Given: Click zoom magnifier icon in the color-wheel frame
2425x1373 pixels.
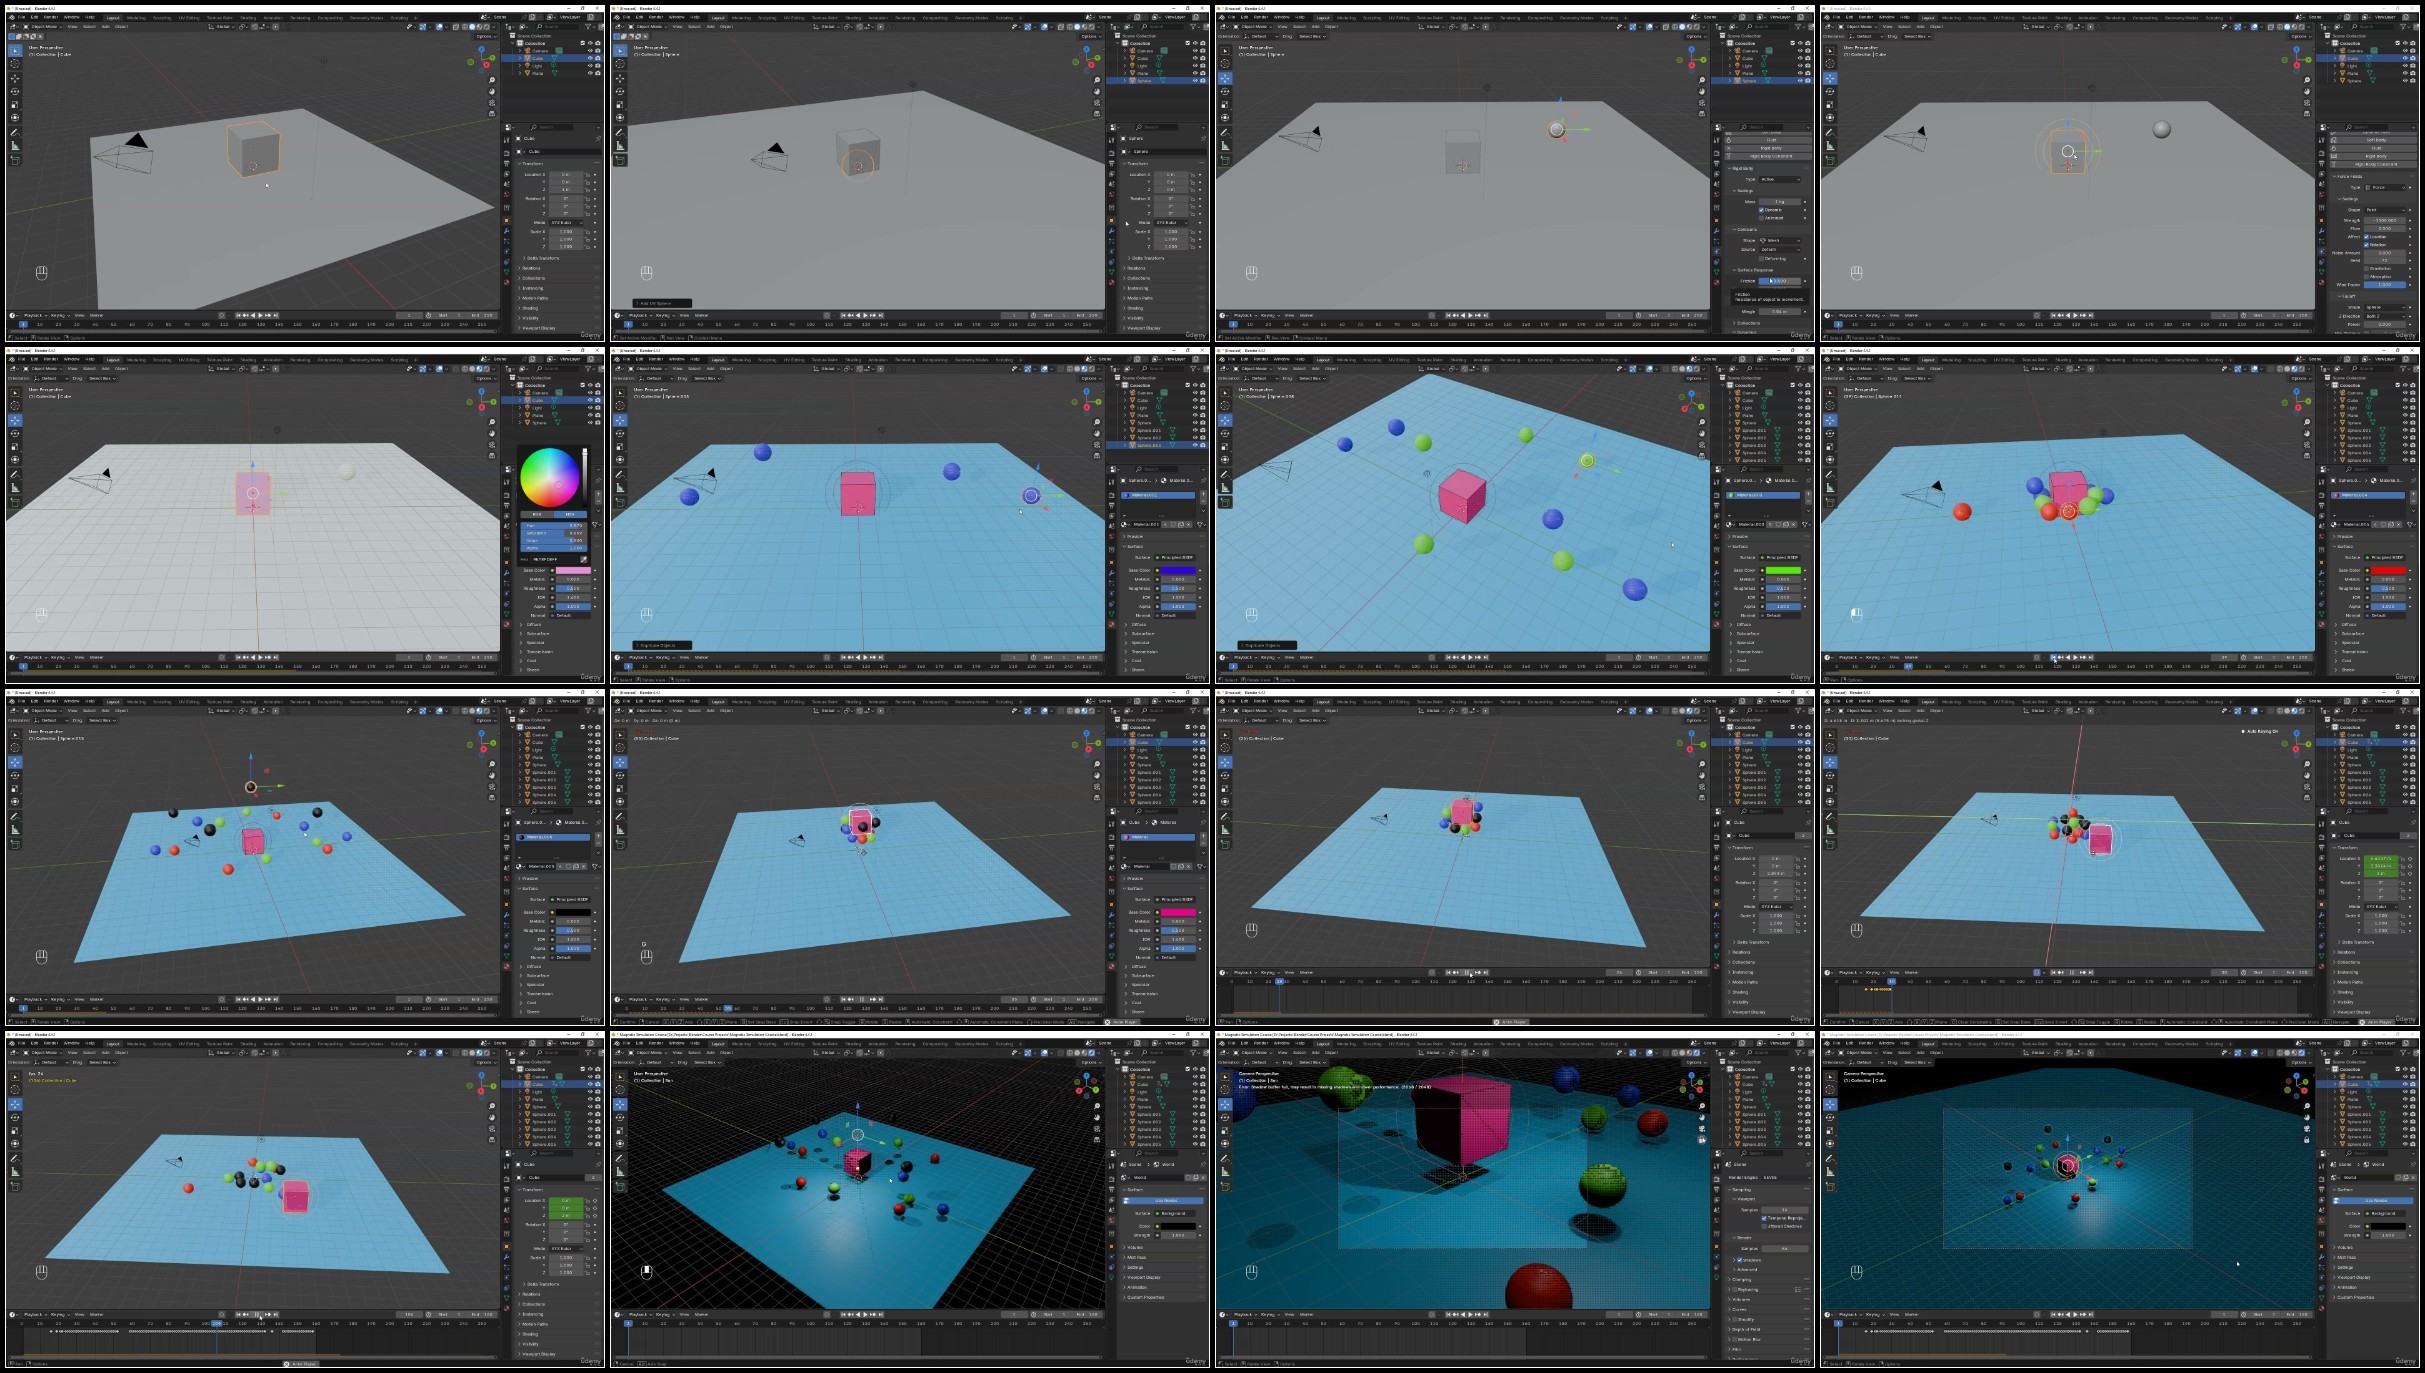Looking at the screenshot, I should pyautogui.click(x=492, y=422).
